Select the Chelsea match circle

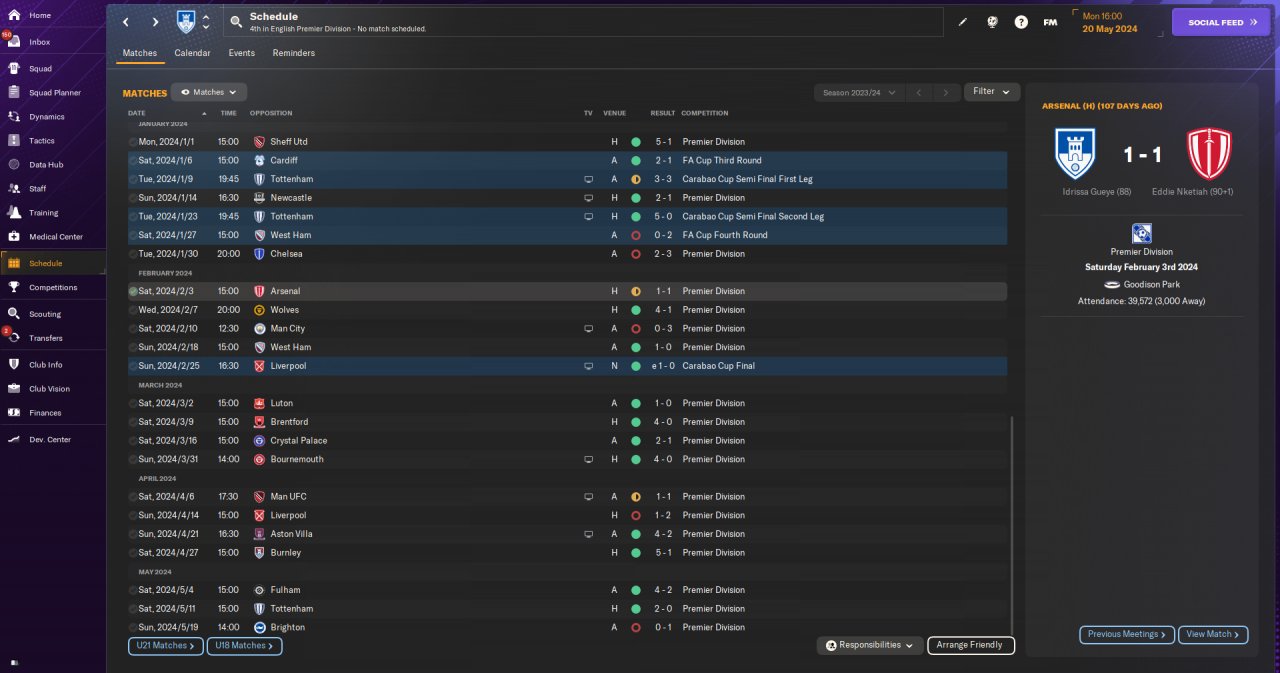pyautogui.click(x=133, y=254)
